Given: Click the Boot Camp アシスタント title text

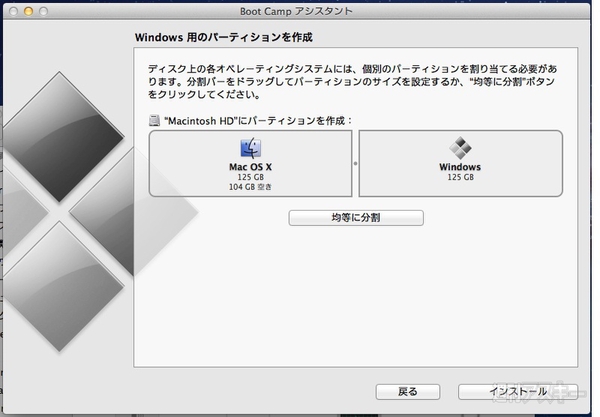Looking at the screenshot, I should point(296,11).
